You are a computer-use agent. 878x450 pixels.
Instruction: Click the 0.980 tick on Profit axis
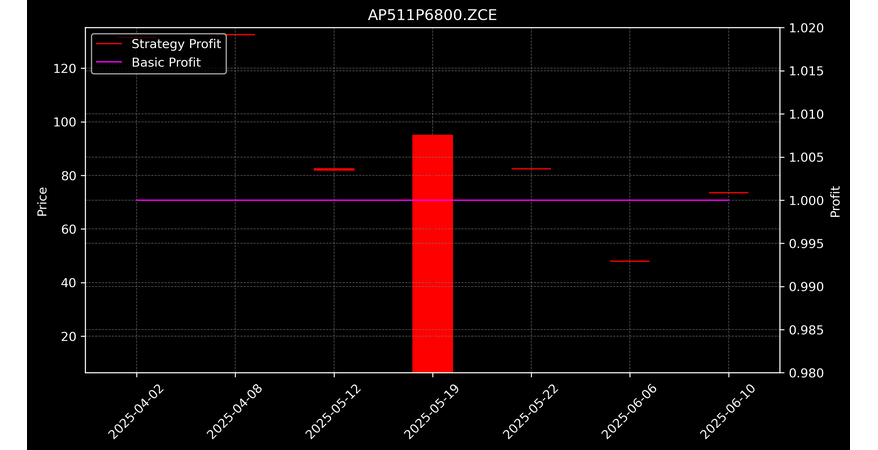point(806,373)
